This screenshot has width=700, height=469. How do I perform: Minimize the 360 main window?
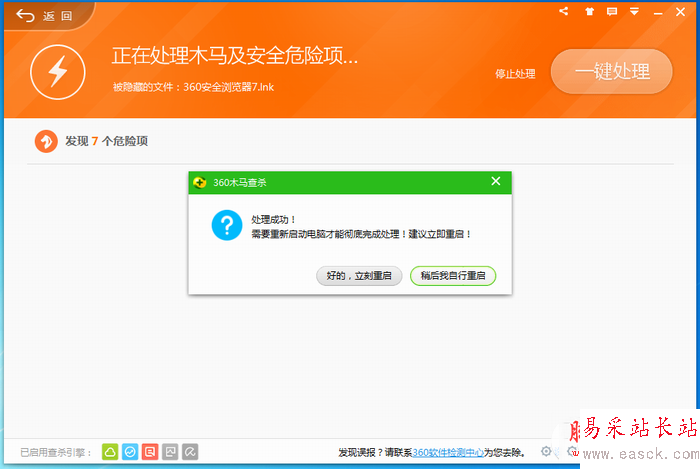(x=658, y=13)
